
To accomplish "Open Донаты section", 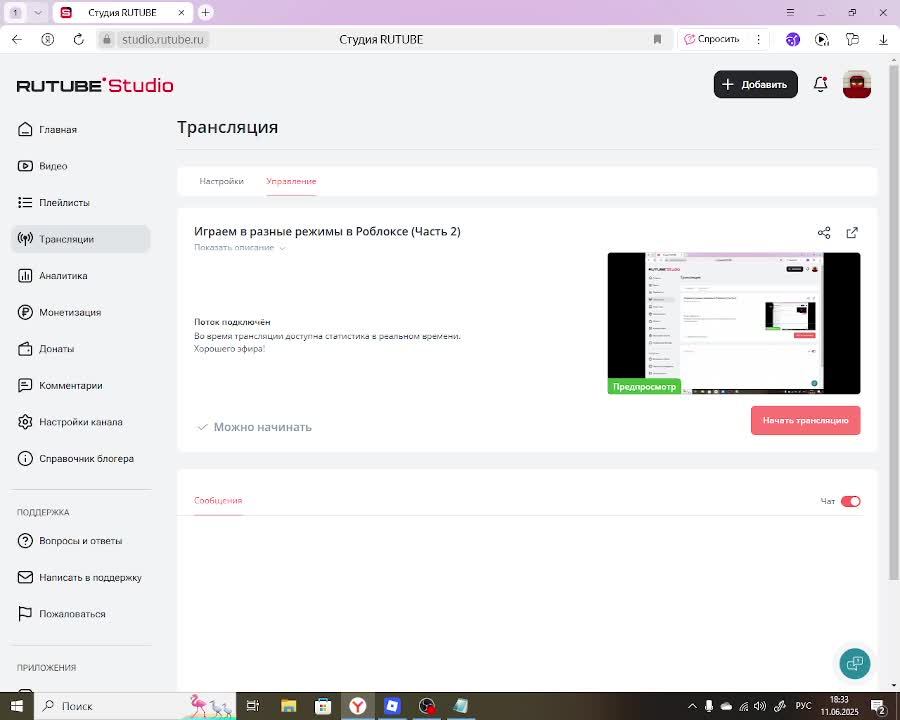I will click(46, 349).
